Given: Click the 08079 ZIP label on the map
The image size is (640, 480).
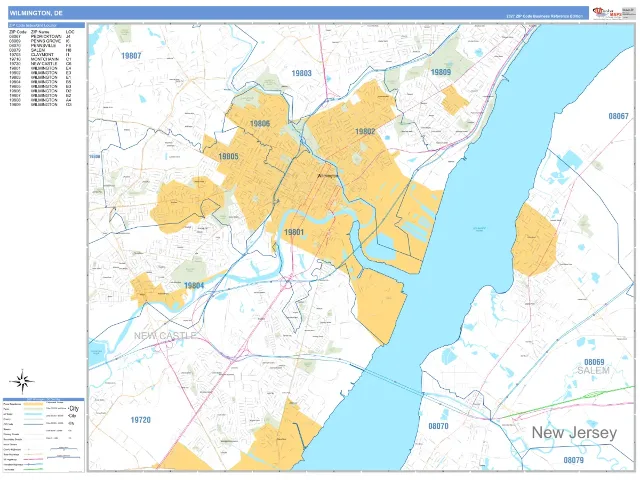Looking at the screenshot, I should pyautogui.click(x=573, y=460).
